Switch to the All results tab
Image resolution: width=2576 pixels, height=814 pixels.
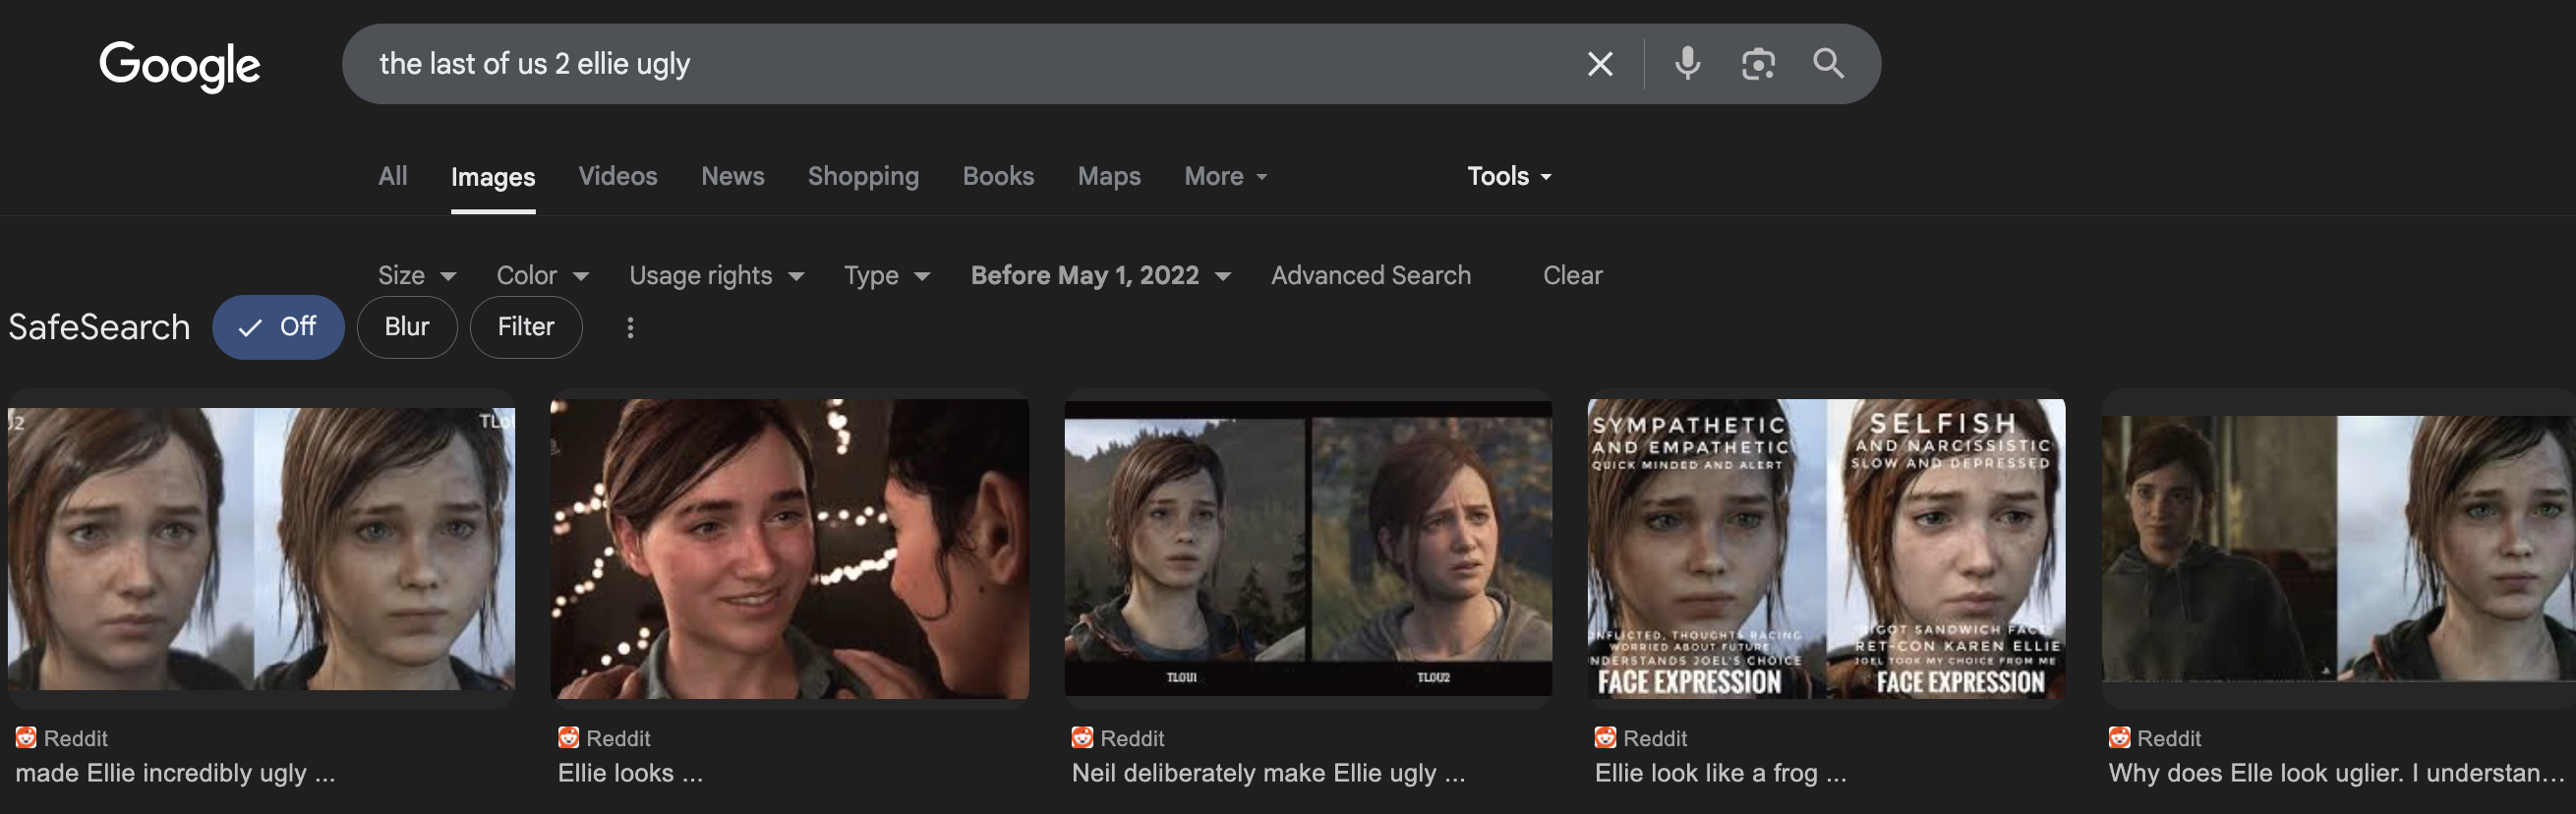click(x=393, y=176)
